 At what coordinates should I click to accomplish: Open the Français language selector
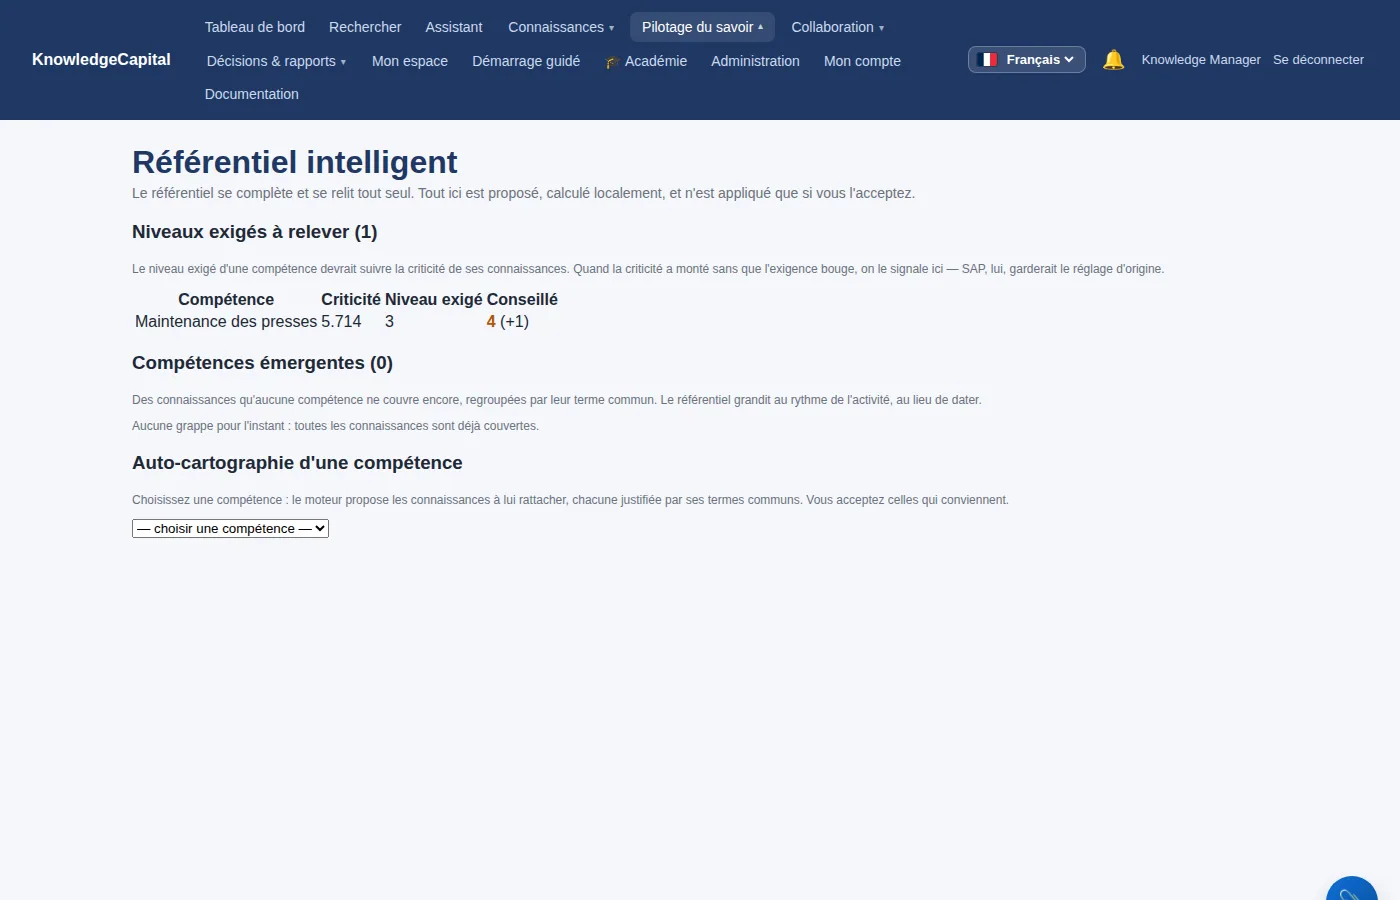click(x=1027, y=60)
